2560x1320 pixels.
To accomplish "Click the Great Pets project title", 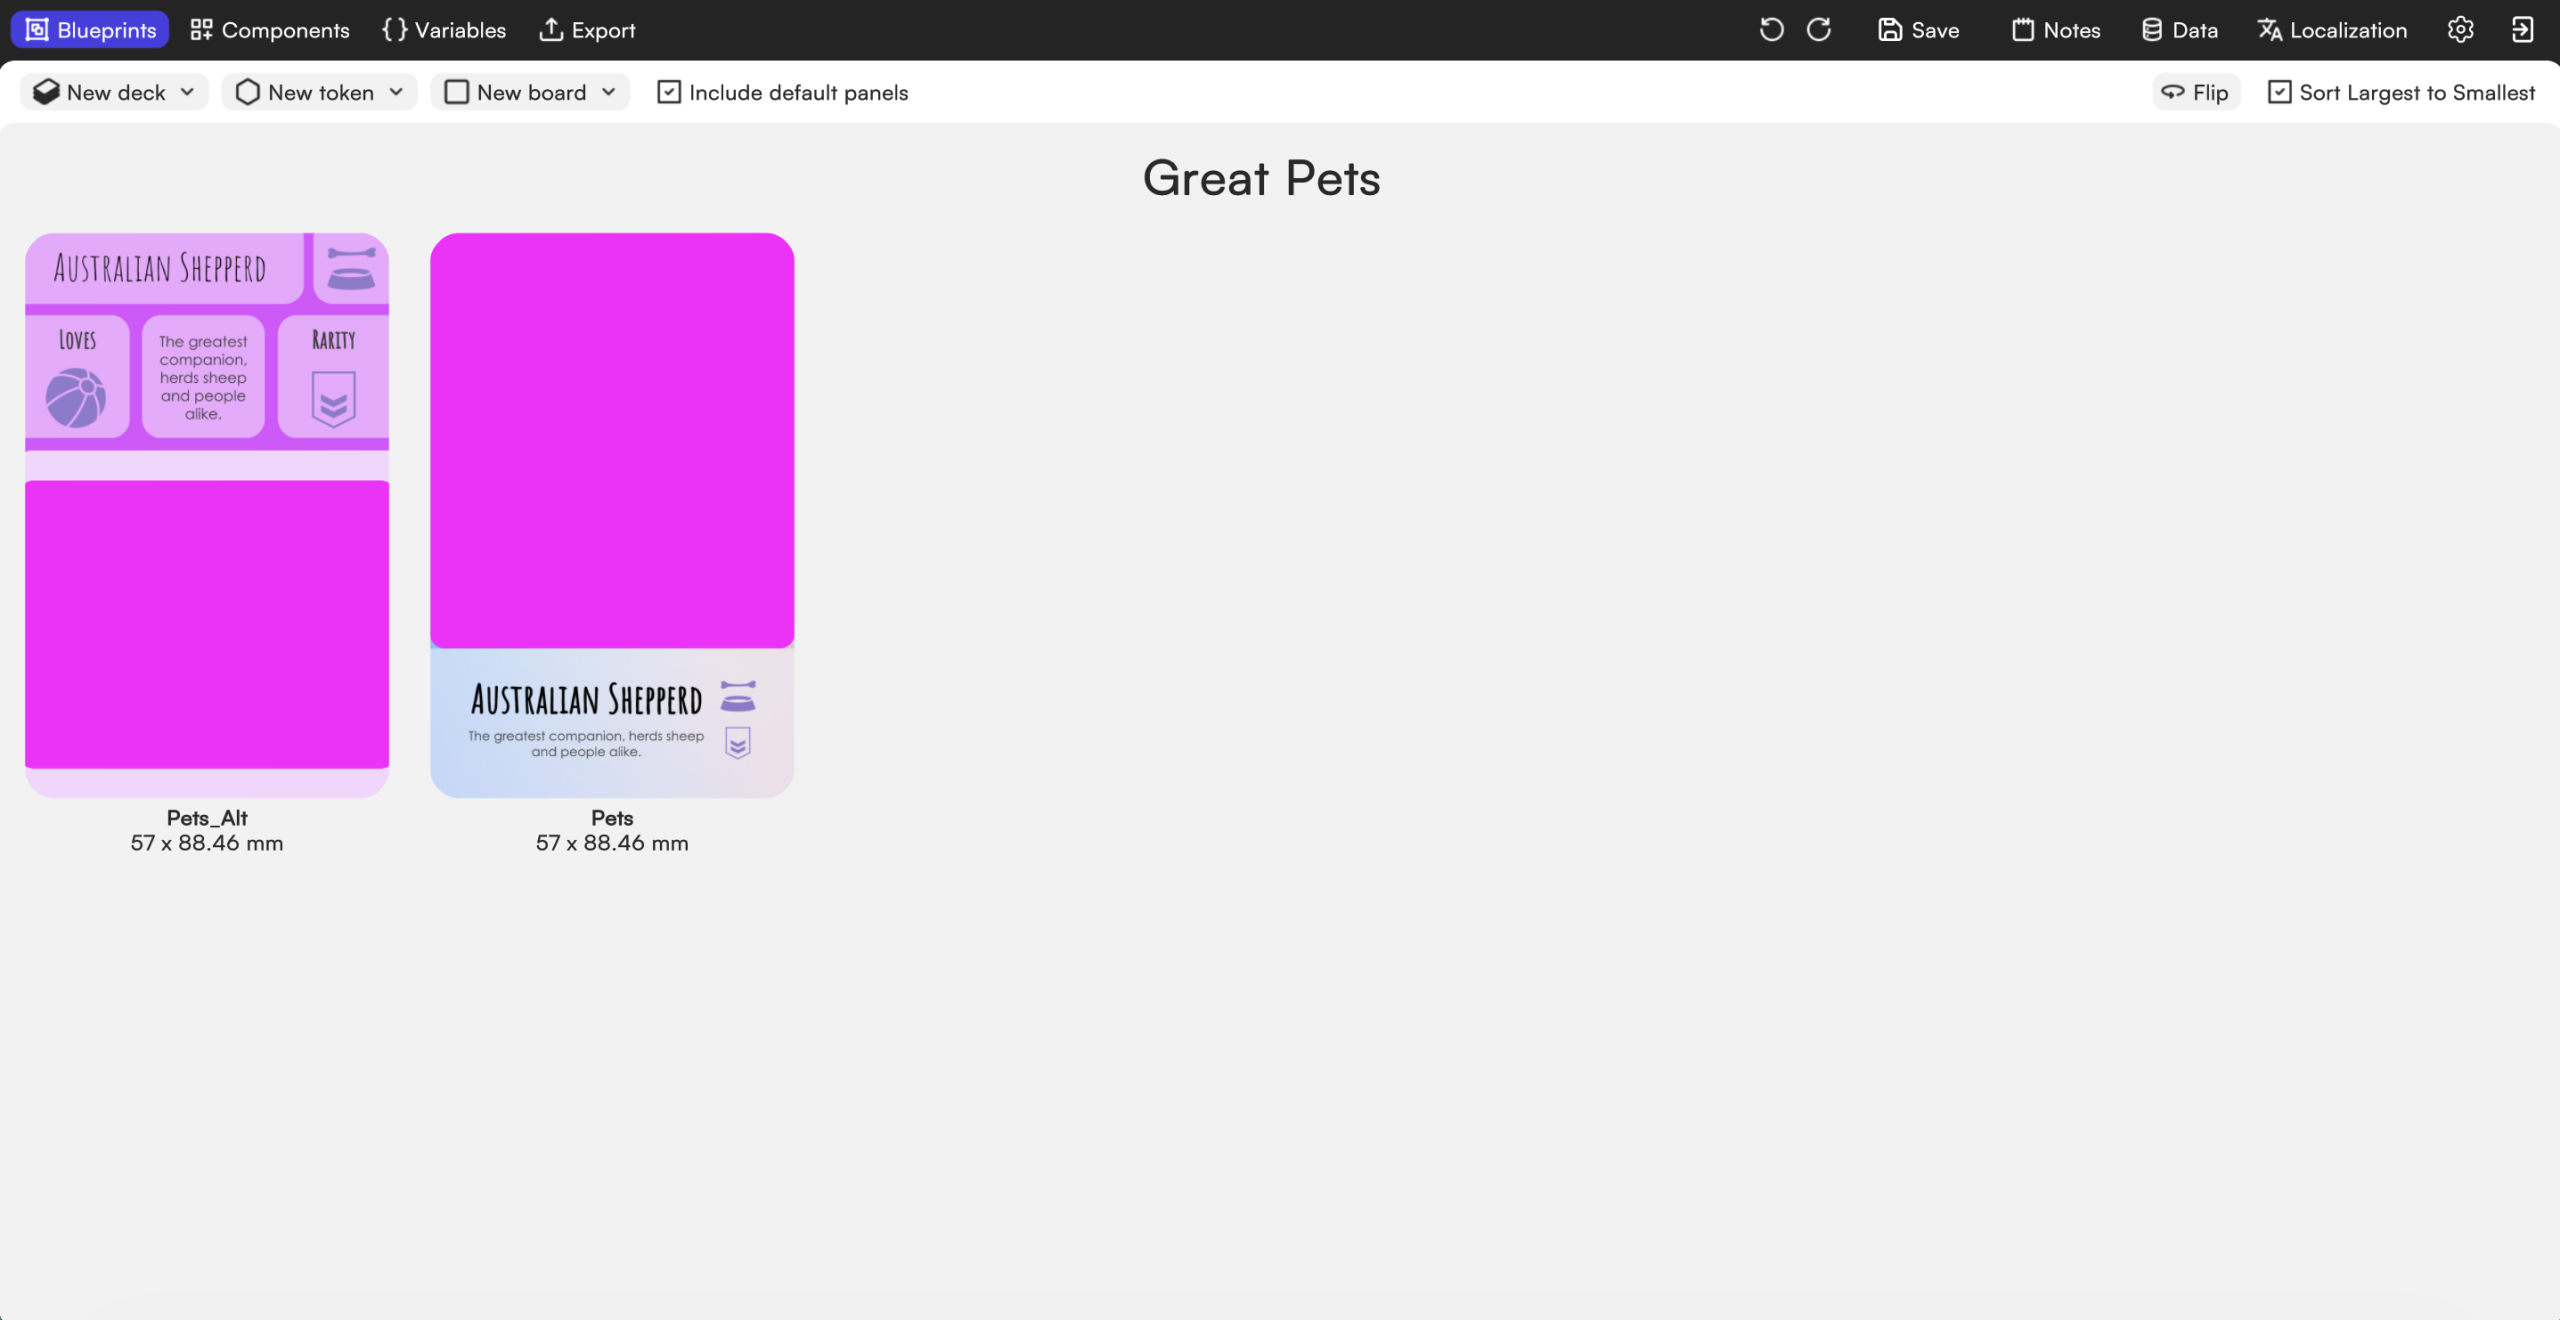I will [x=1262, y=178].
